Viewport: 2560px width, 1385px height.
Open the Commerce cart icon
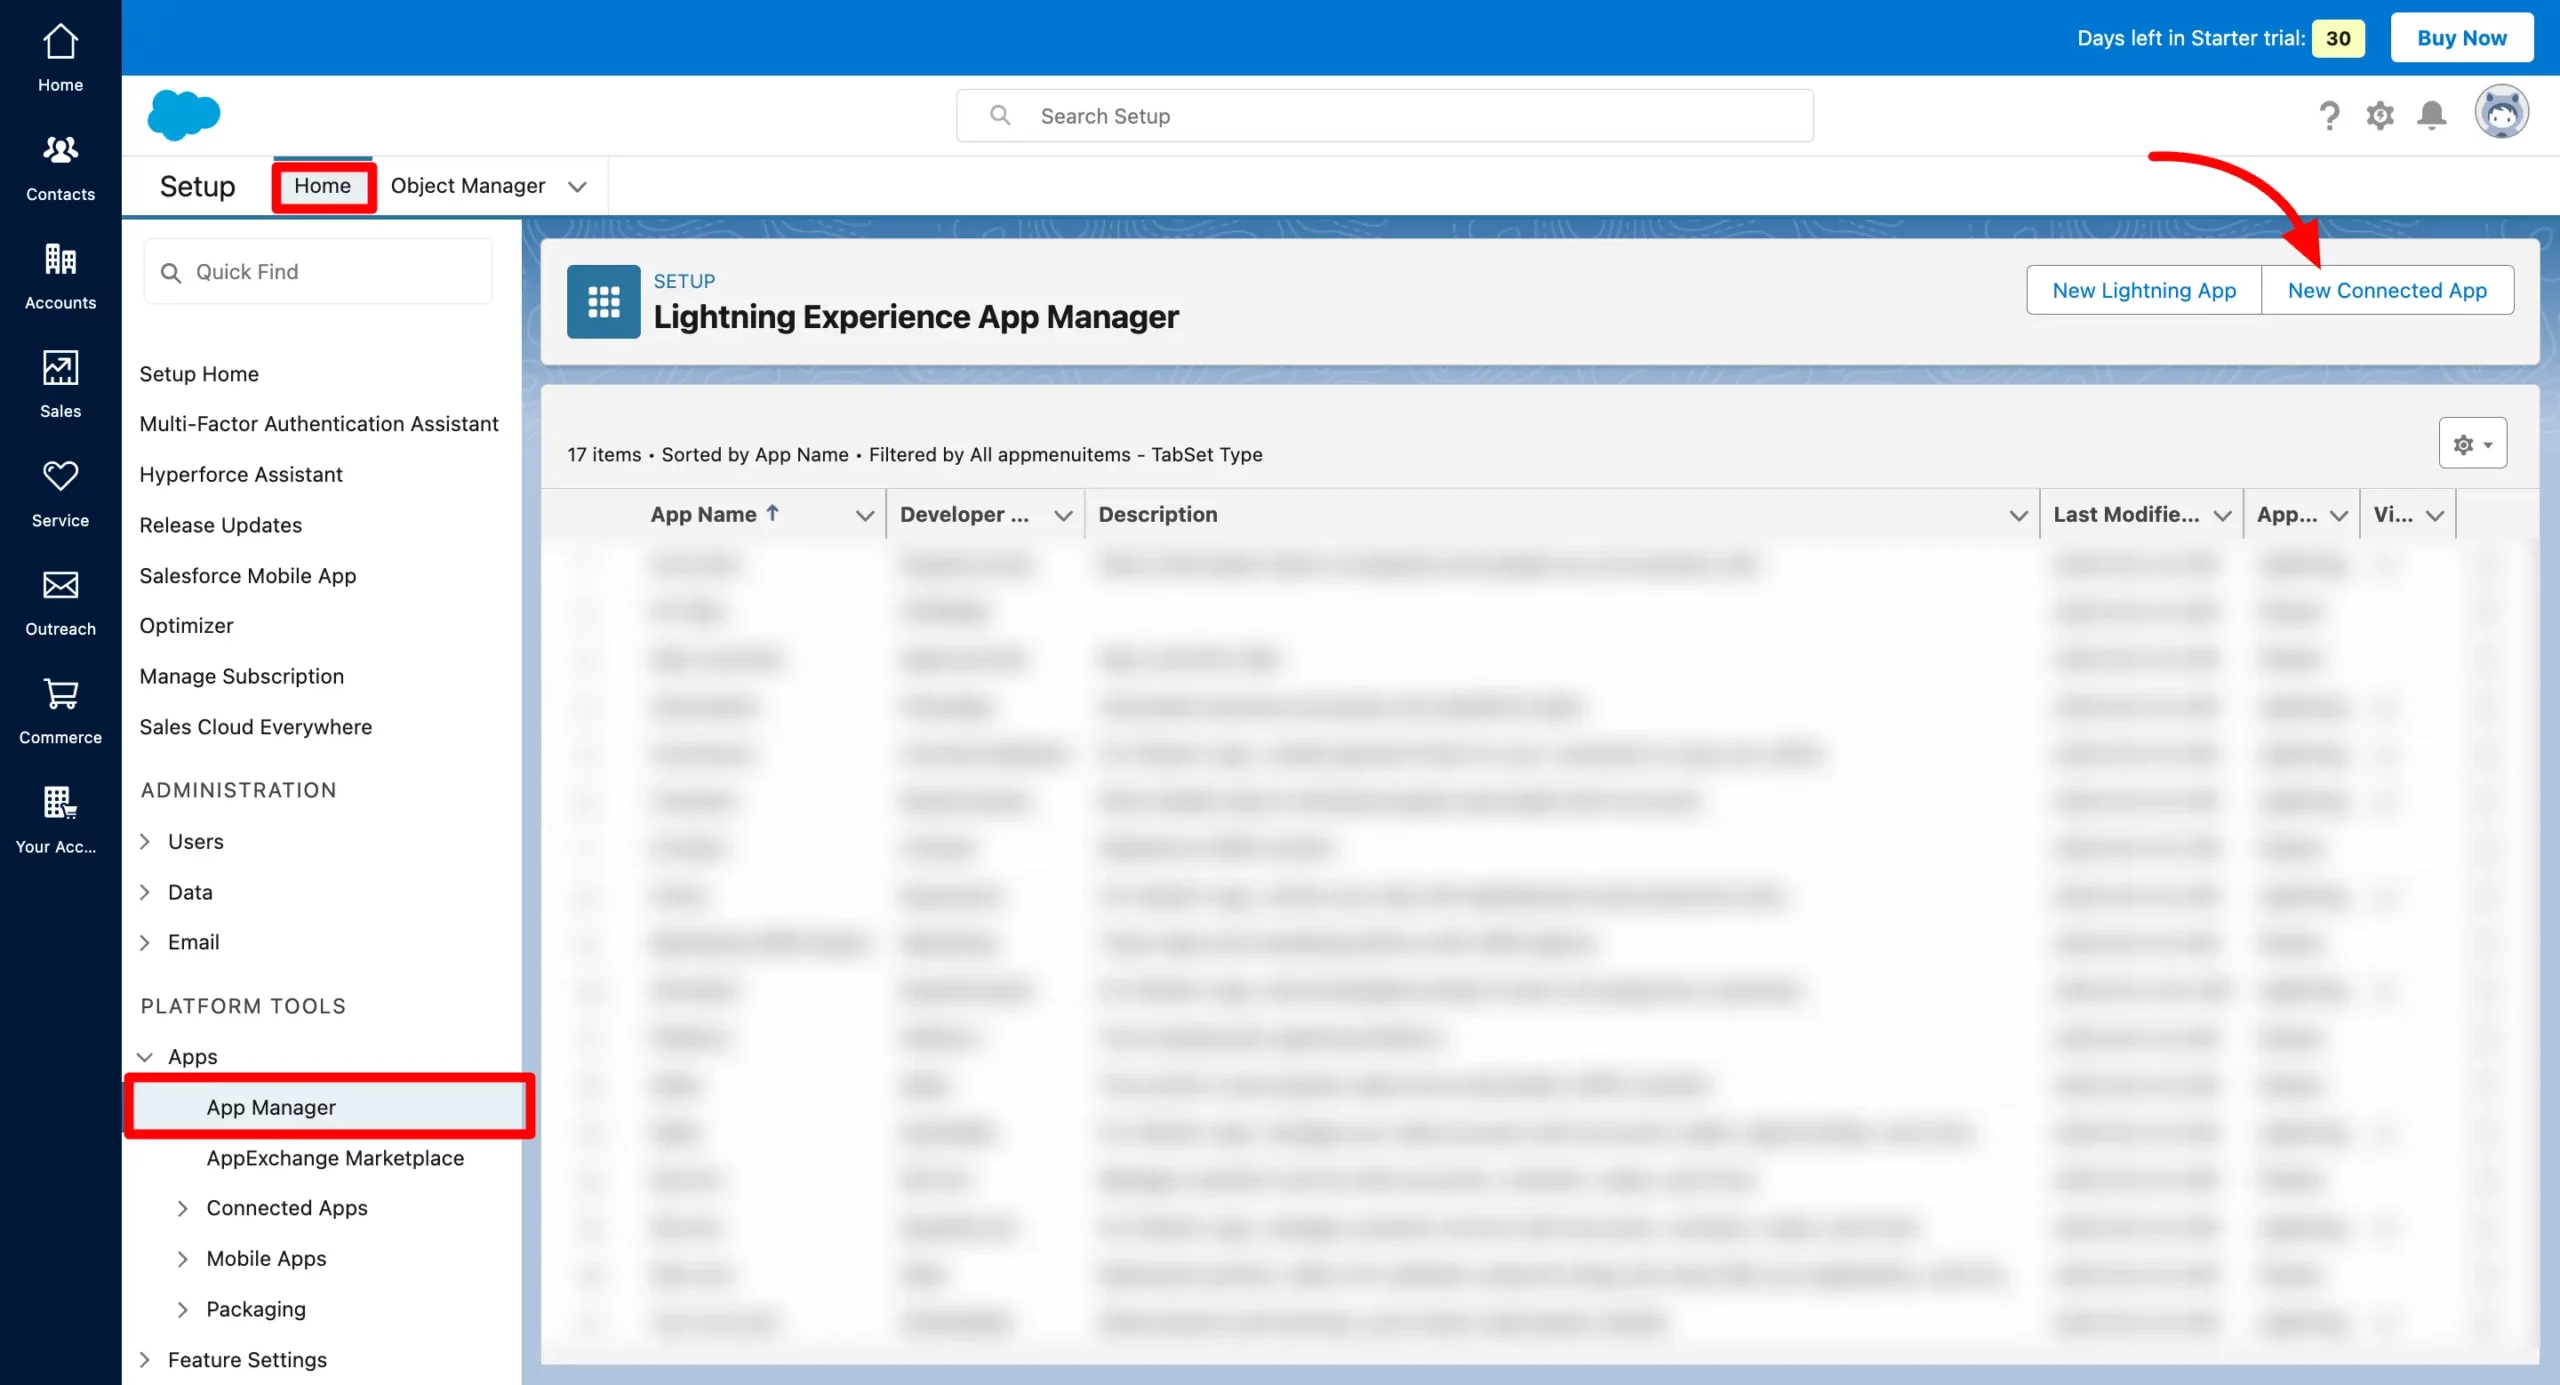pyautogui.click(x=60, y=693)
